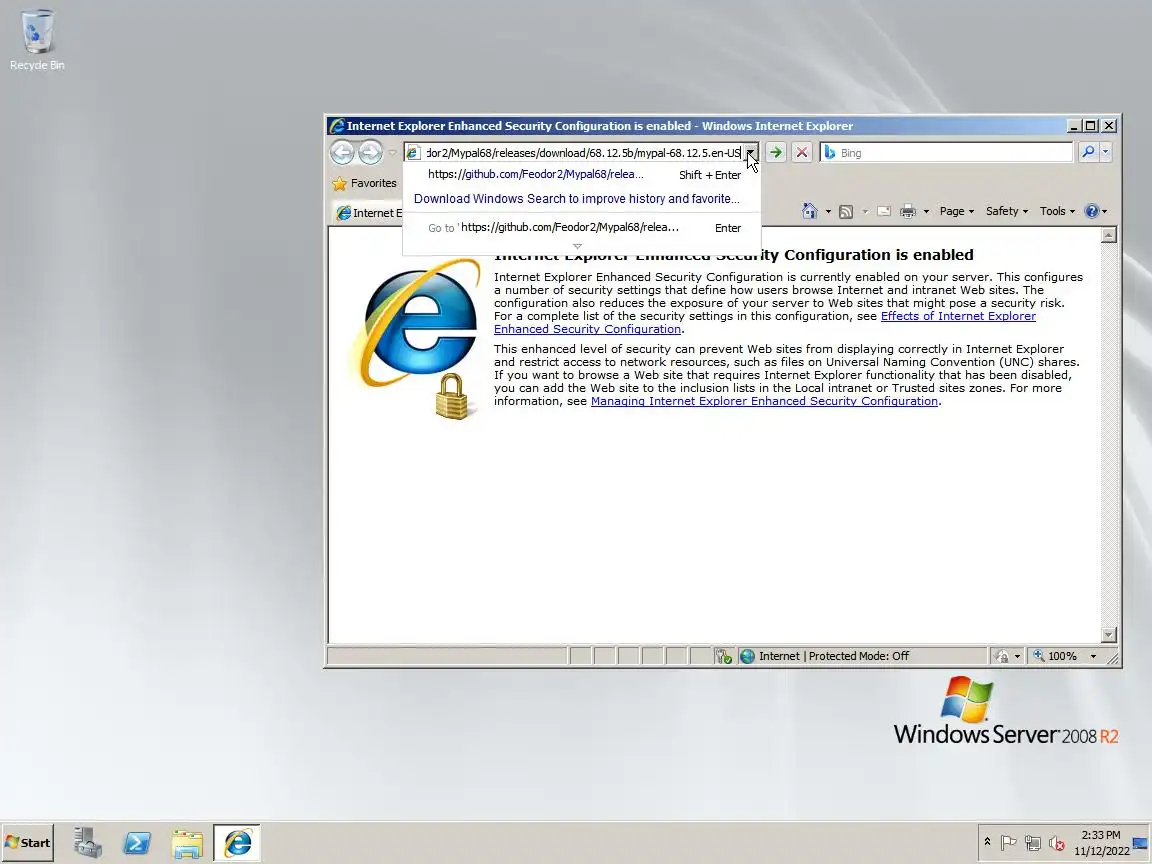Open the Recycle Bin desktop icon
Screen dimensions: 1152x864
click(37, 40)
